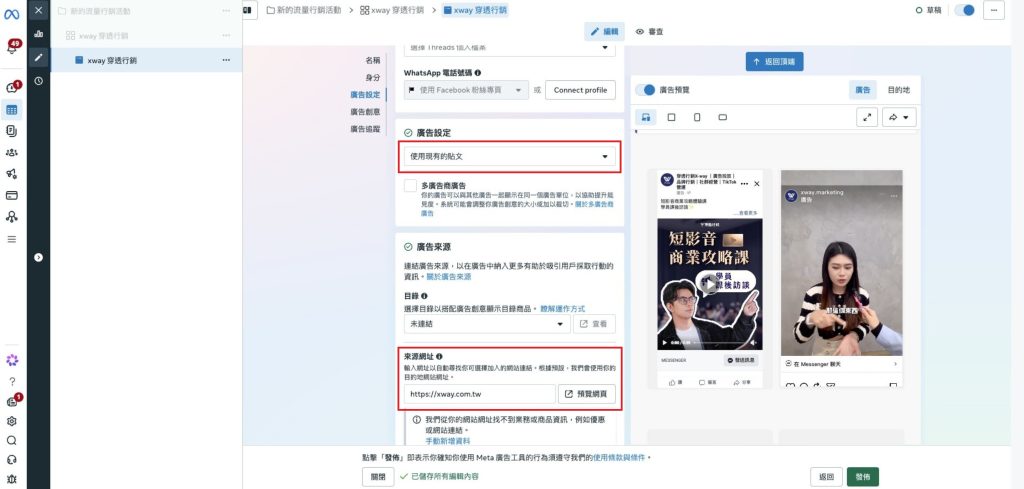Click the side panel toggle icon in breadcrumb
Viewport: 1024px width, 489px height.
[249, 10]
